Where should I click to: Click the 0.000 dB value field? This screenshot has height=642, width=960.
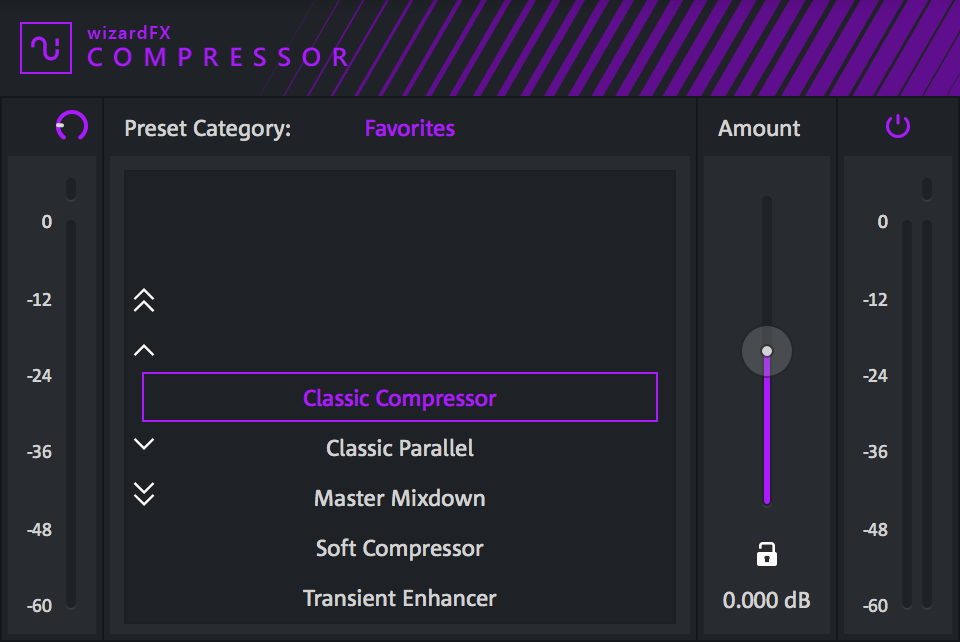click(767, 600)
